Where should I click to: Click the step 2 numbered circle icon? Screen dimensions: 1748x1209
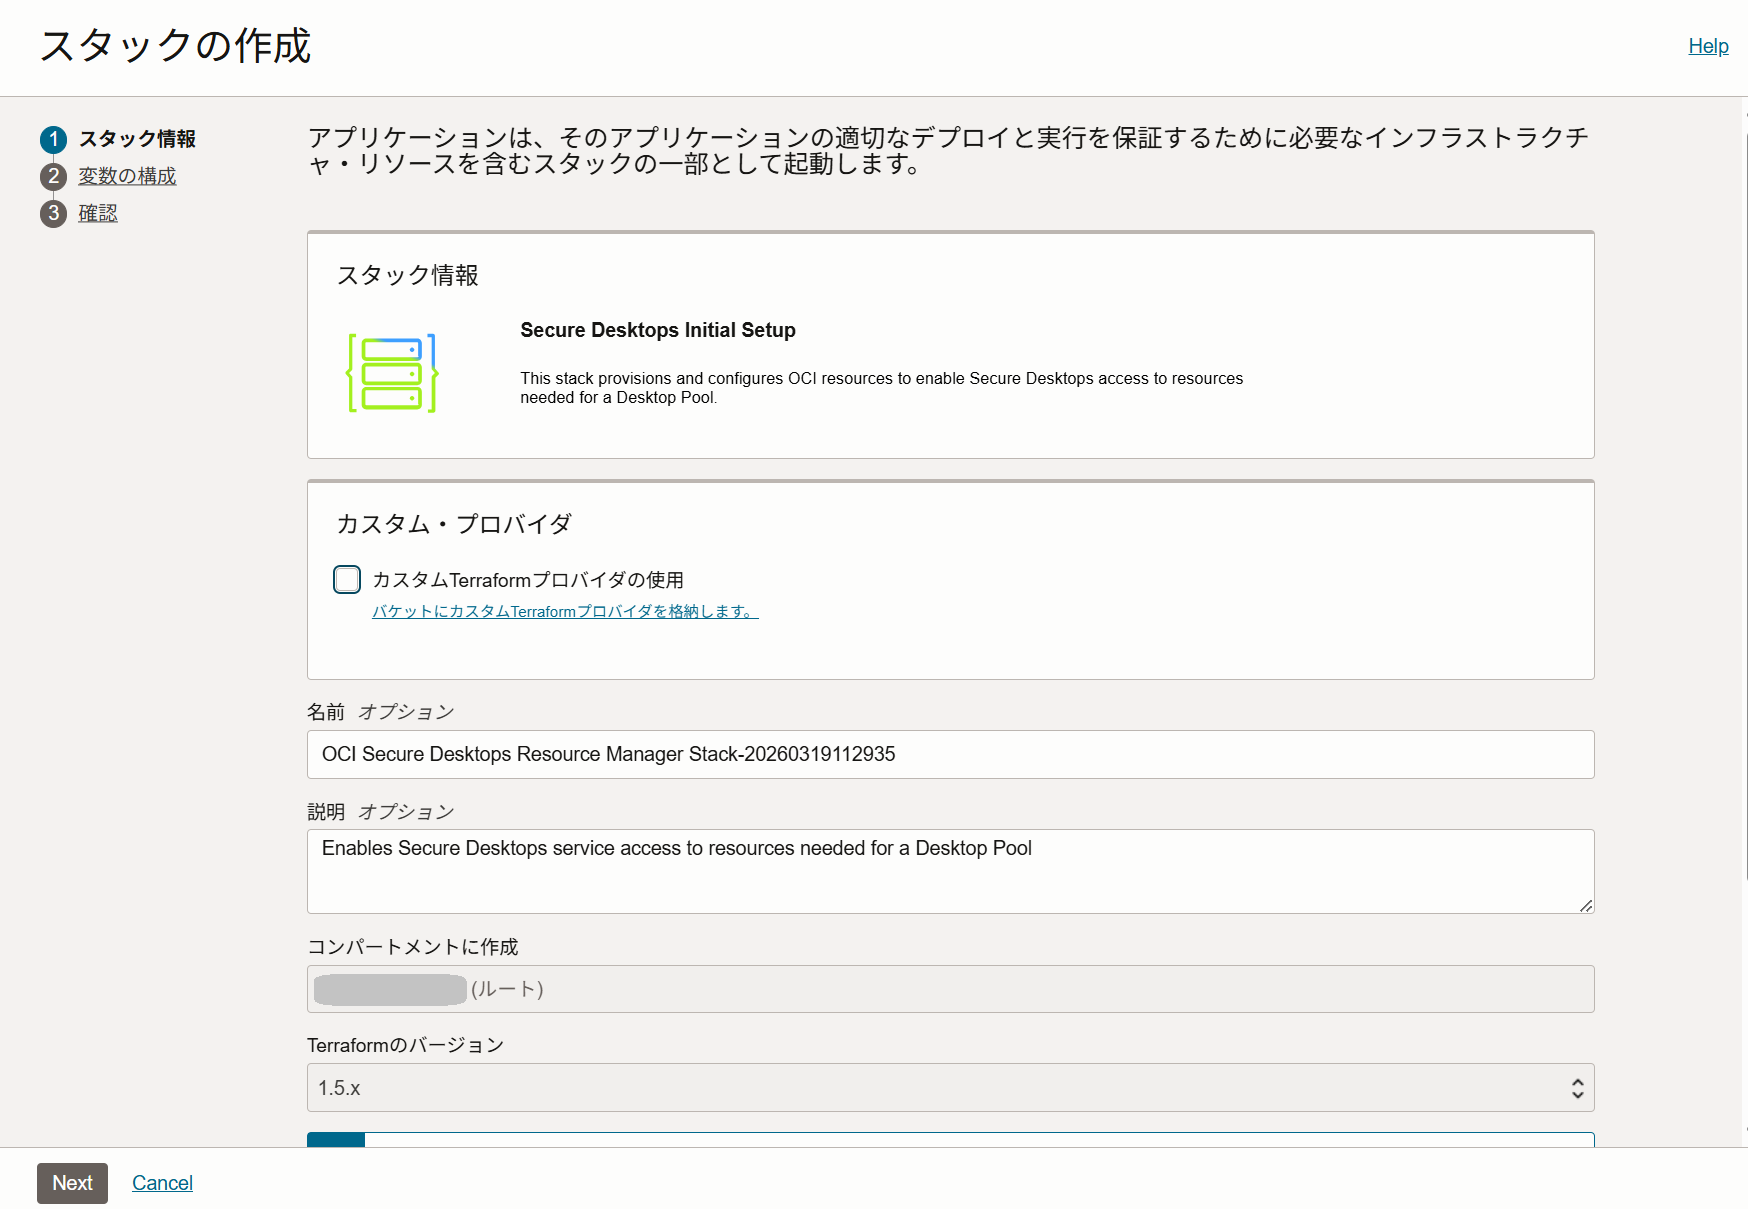click(x=54, y=176)
